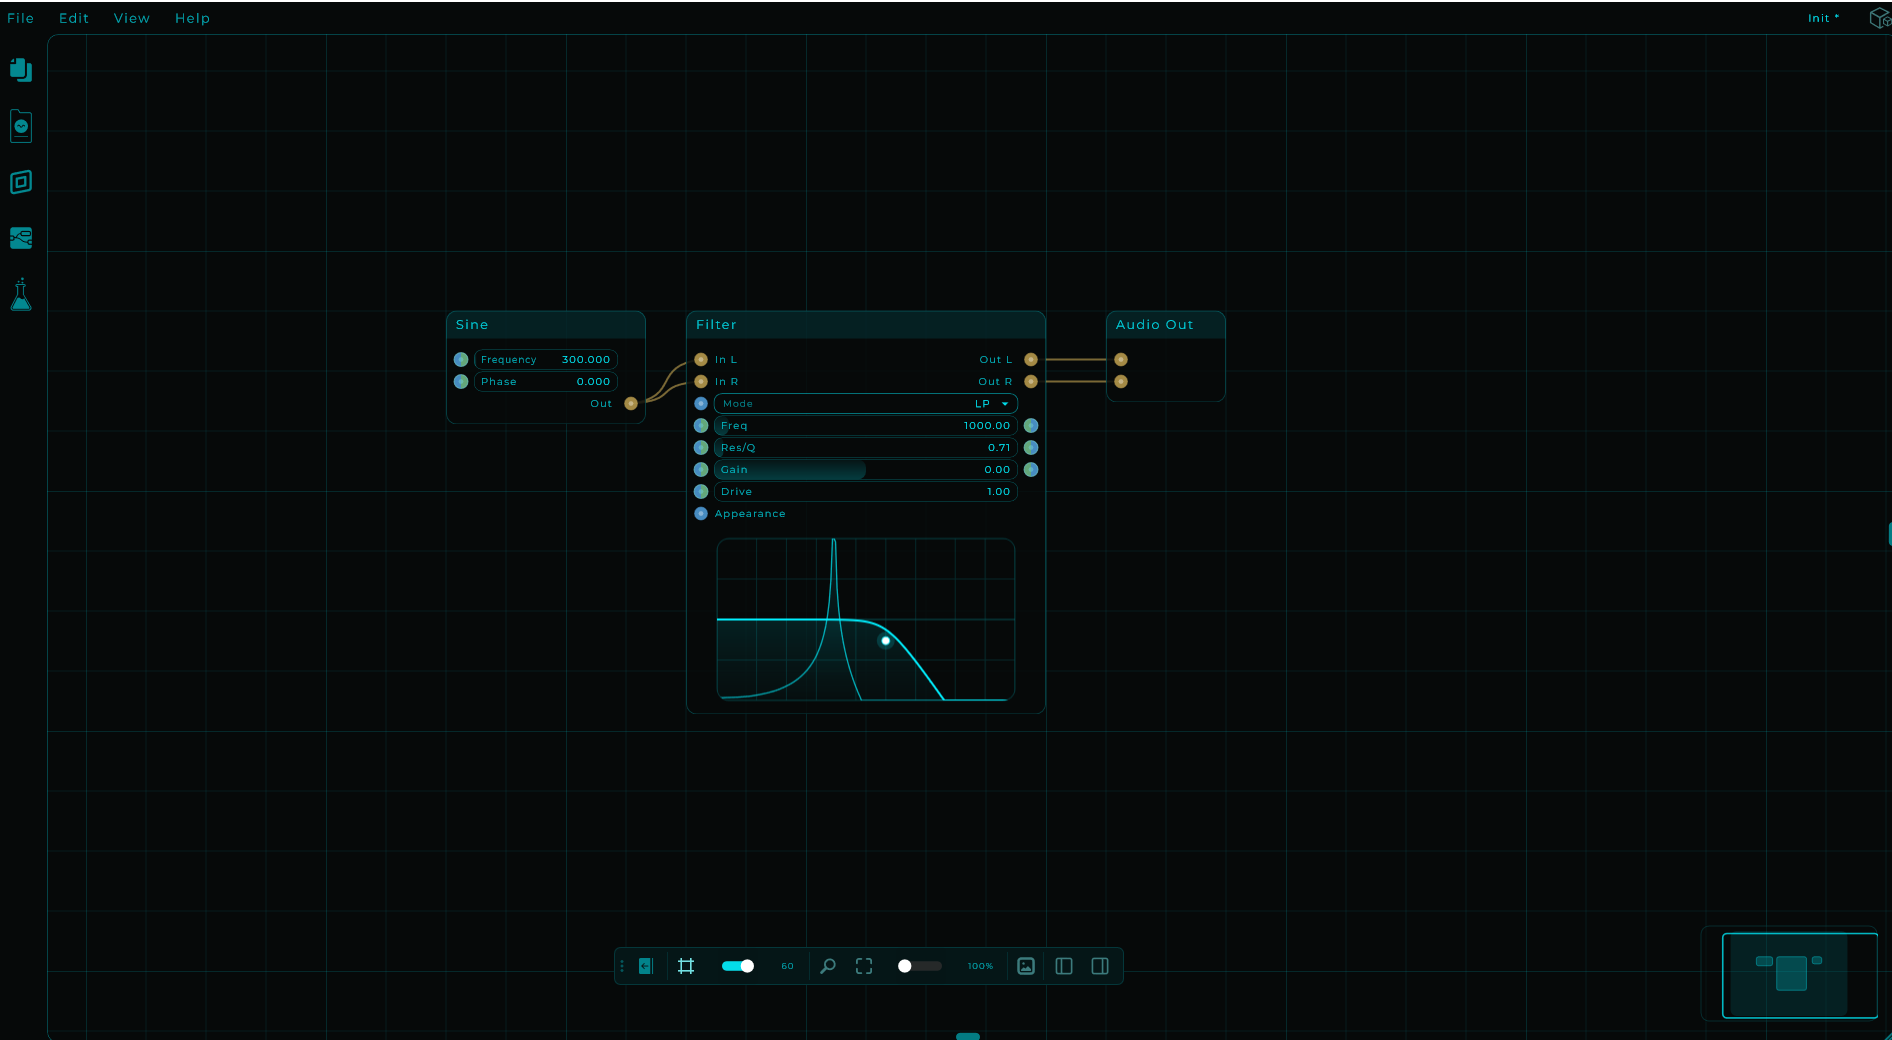Open the File menu
Viewport: 1892px width, 1040px height.
click(x=20, y=18)
